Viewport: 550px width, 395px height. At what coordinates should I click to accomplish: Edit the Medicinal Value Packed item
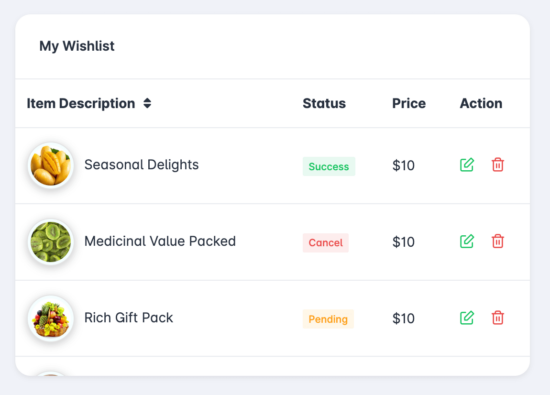pyautogui.click(x=467, y=241)
